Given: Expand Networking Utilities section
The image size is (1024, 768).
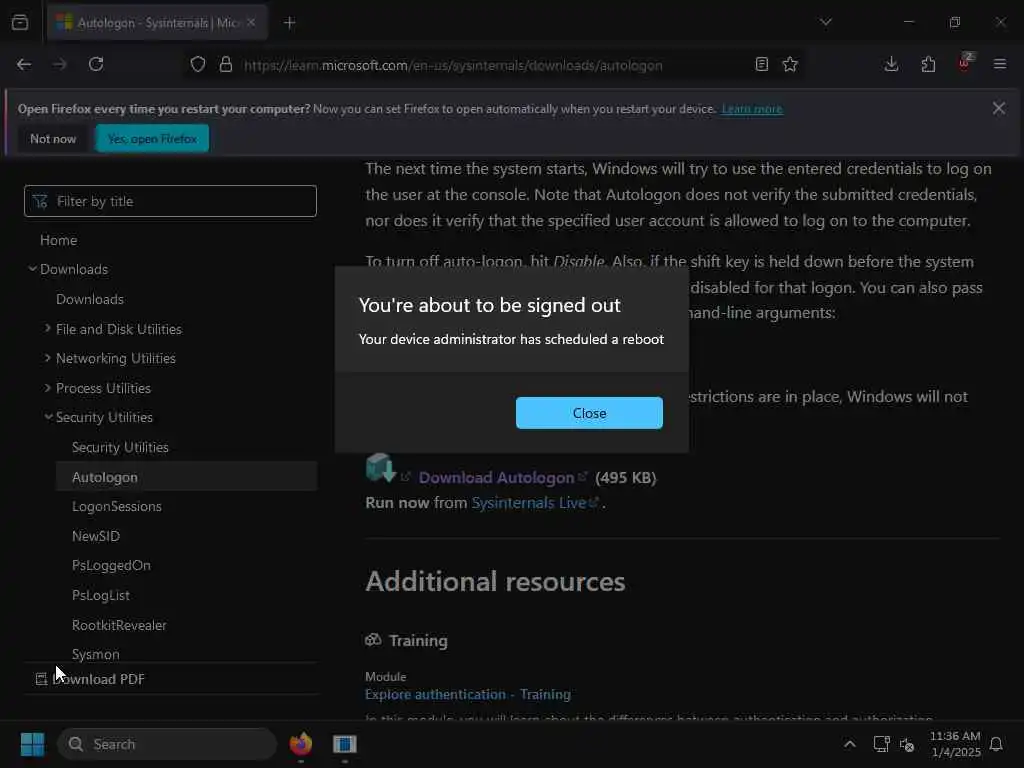Looking at the screenshot, I should click(115, 359).
